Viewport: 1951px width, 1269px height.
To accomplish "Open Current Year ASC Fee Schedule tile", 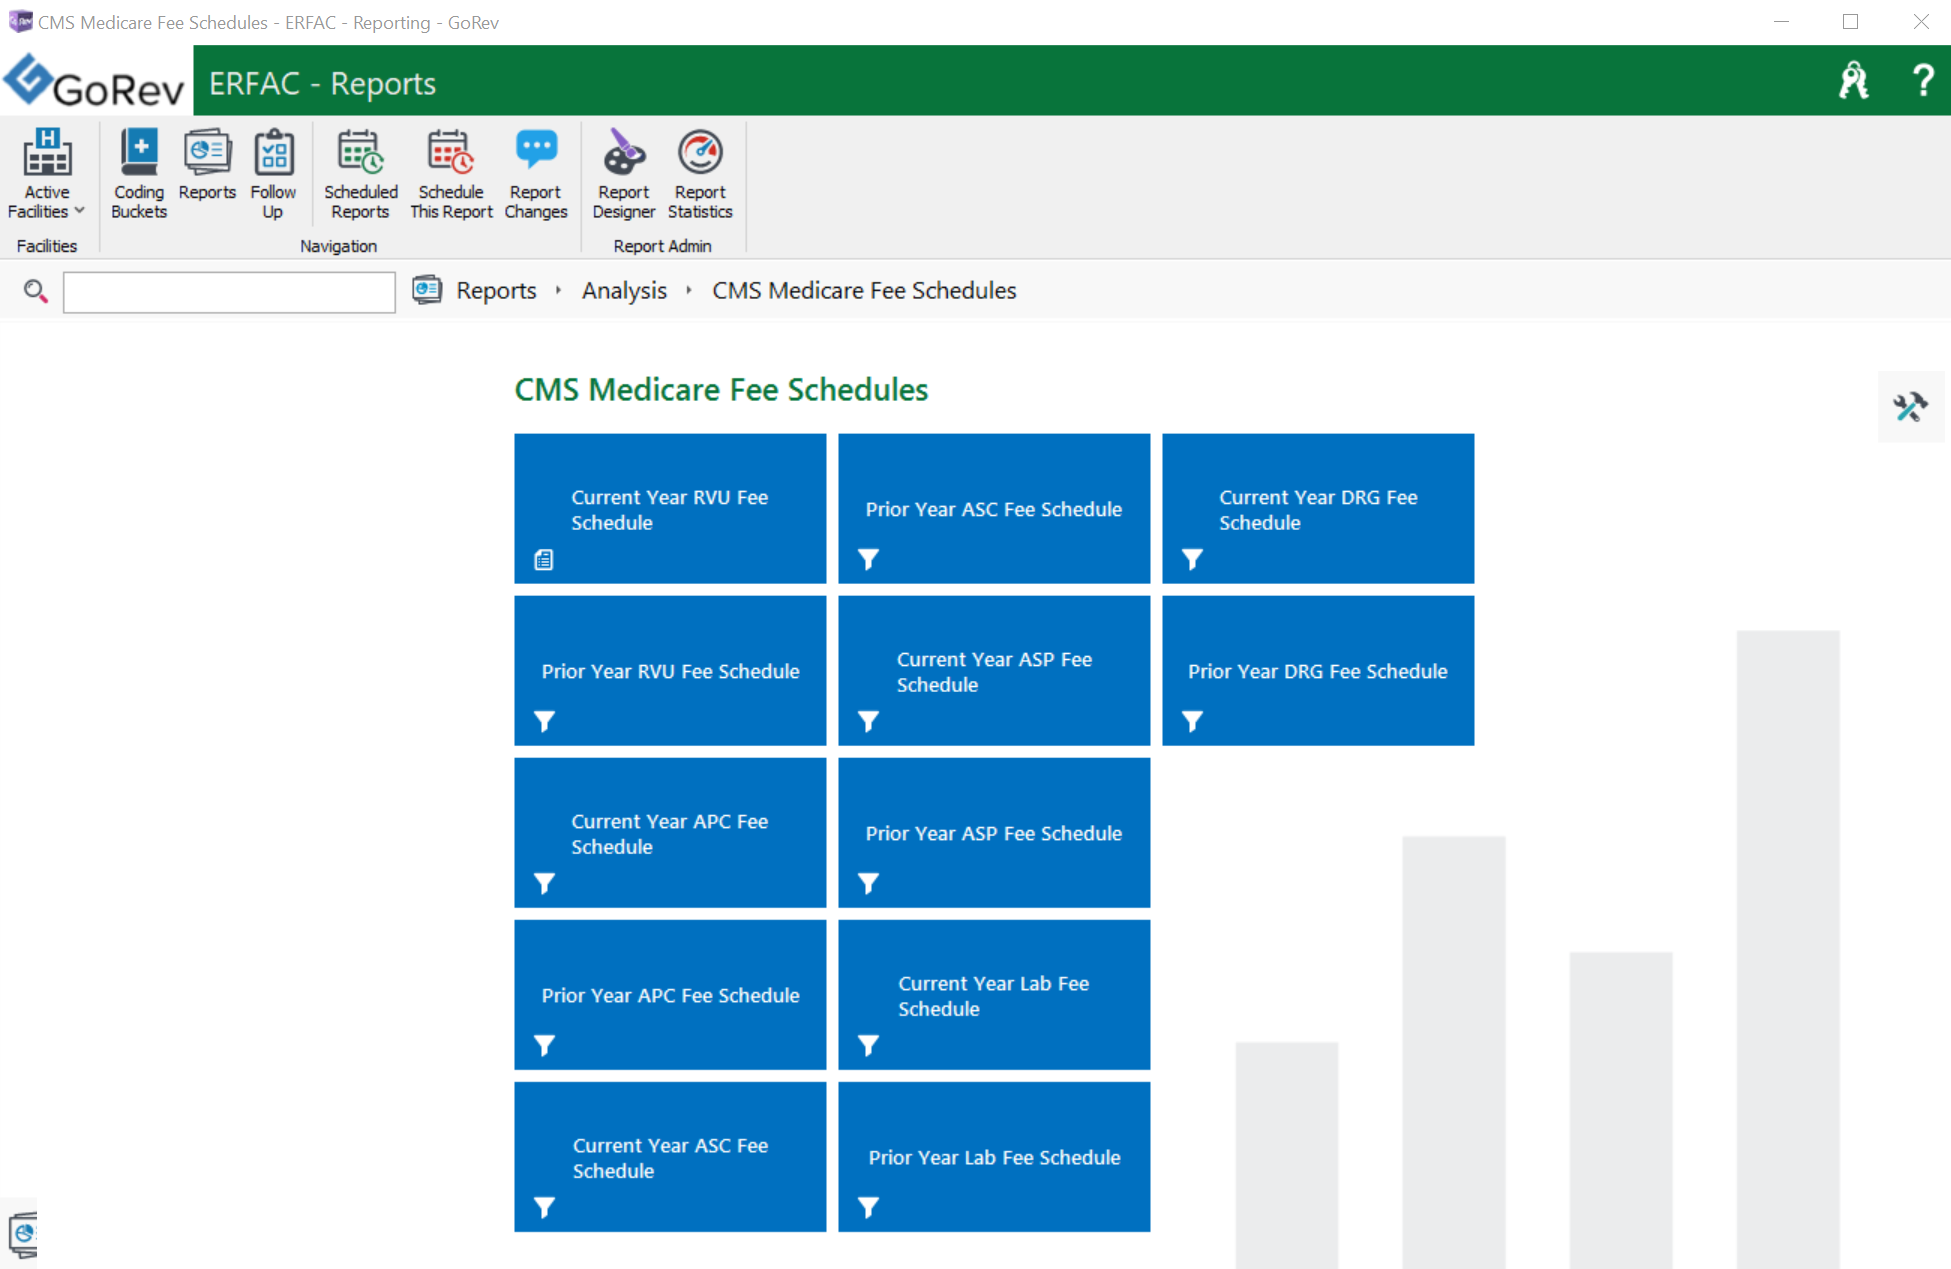I will tap(670, 1156).
